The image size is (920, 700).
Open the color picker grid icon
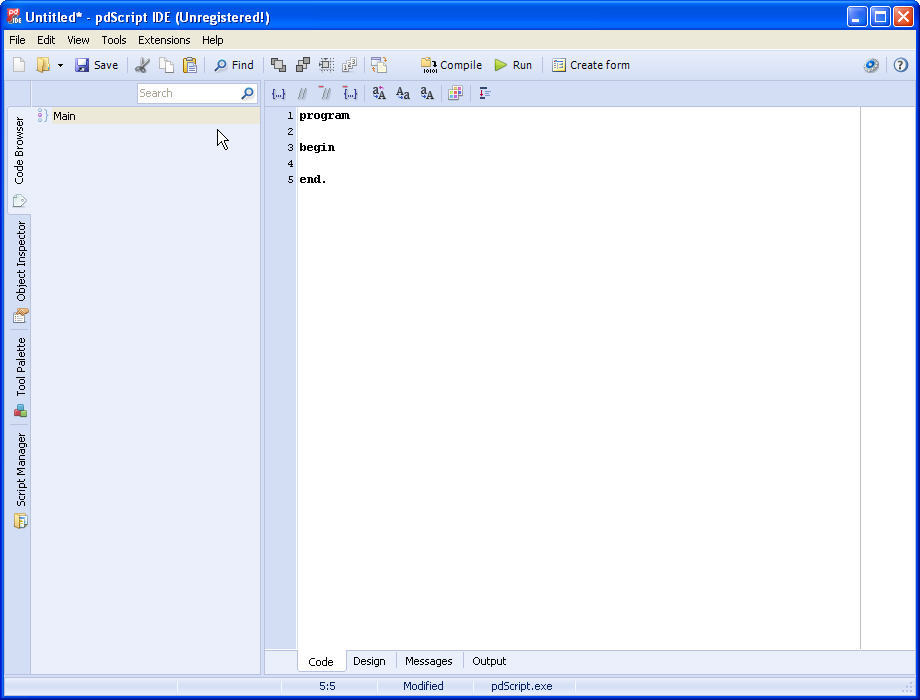[x=455, y=93]
